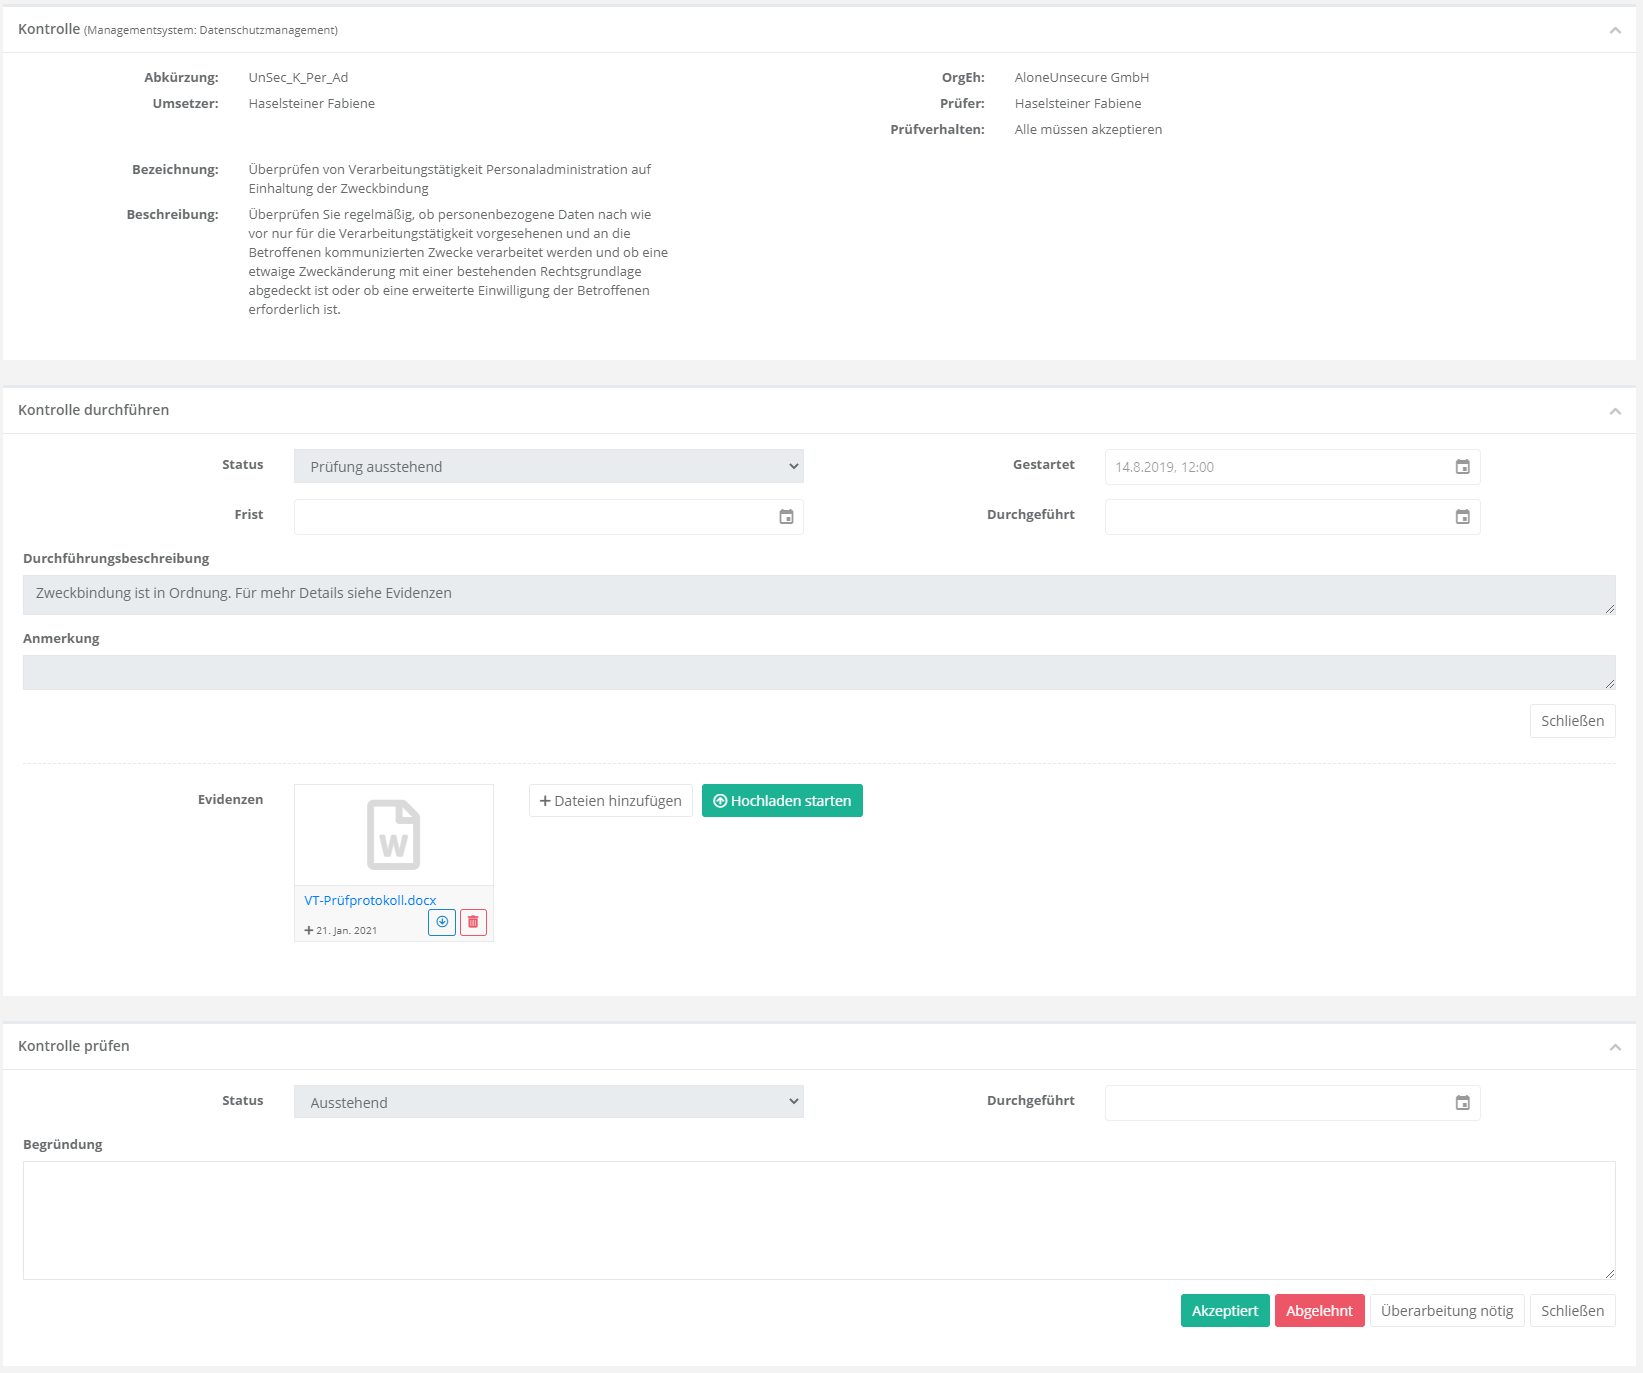The height and width of the screenshot is (1373, 1643).
Task: Open calendar picker for Gestartet date
Action: click(1462, 467)
